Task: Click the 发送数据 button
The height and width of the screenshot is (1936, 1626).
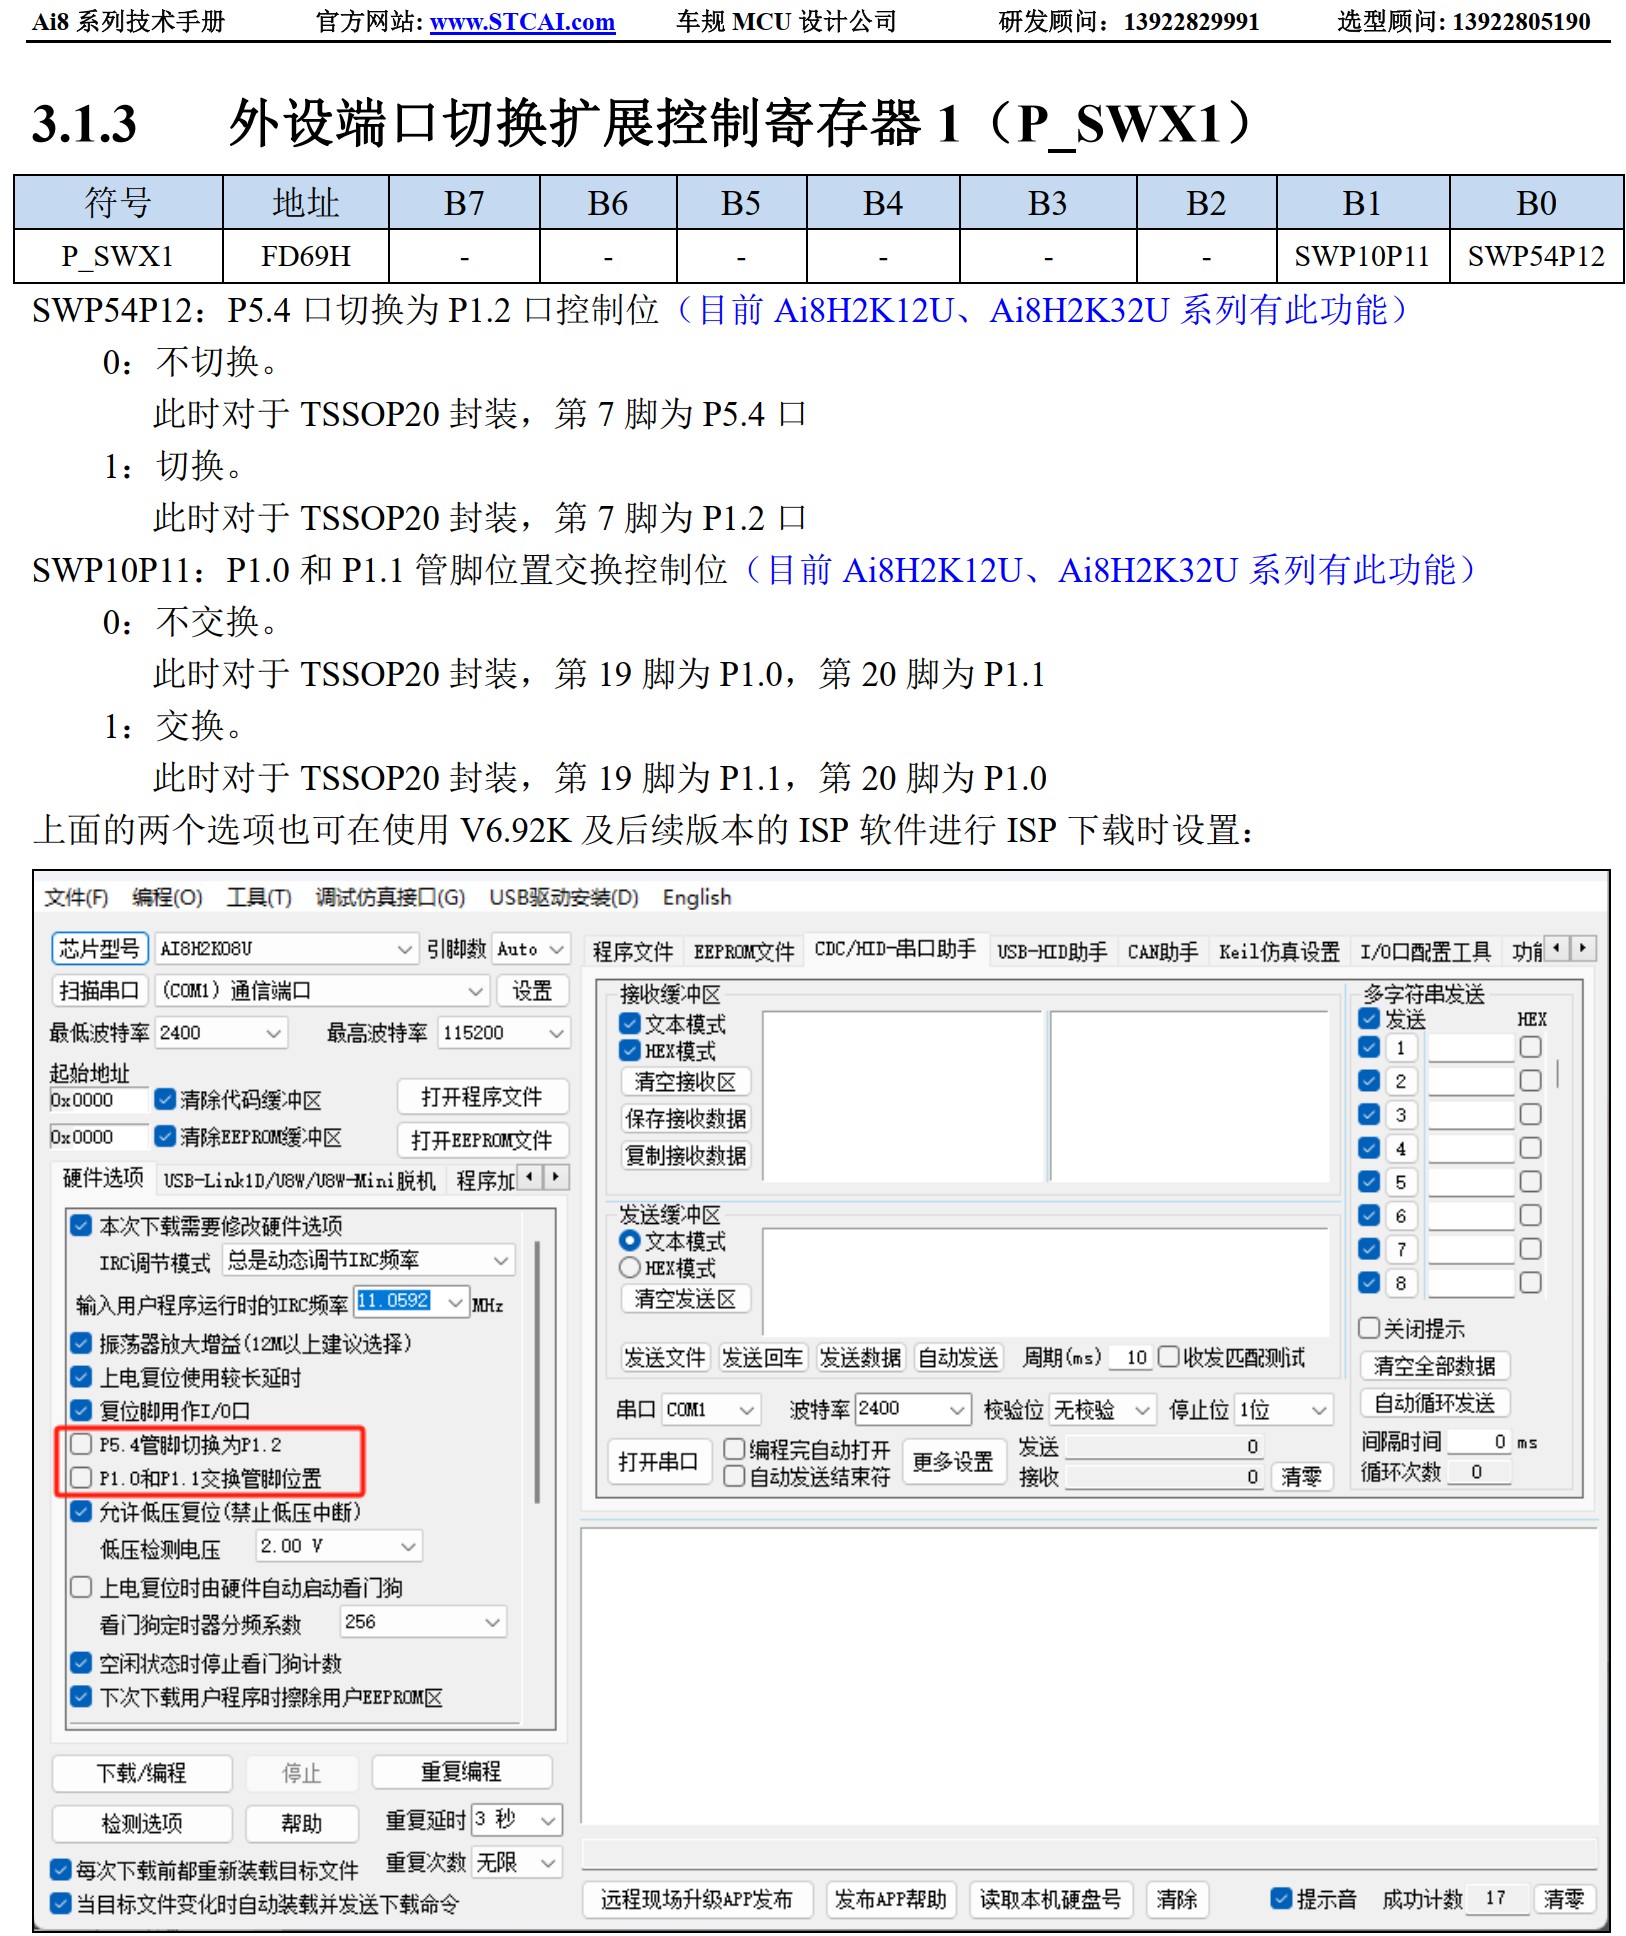Action: pyautogui.click(x=860, y=1357)
